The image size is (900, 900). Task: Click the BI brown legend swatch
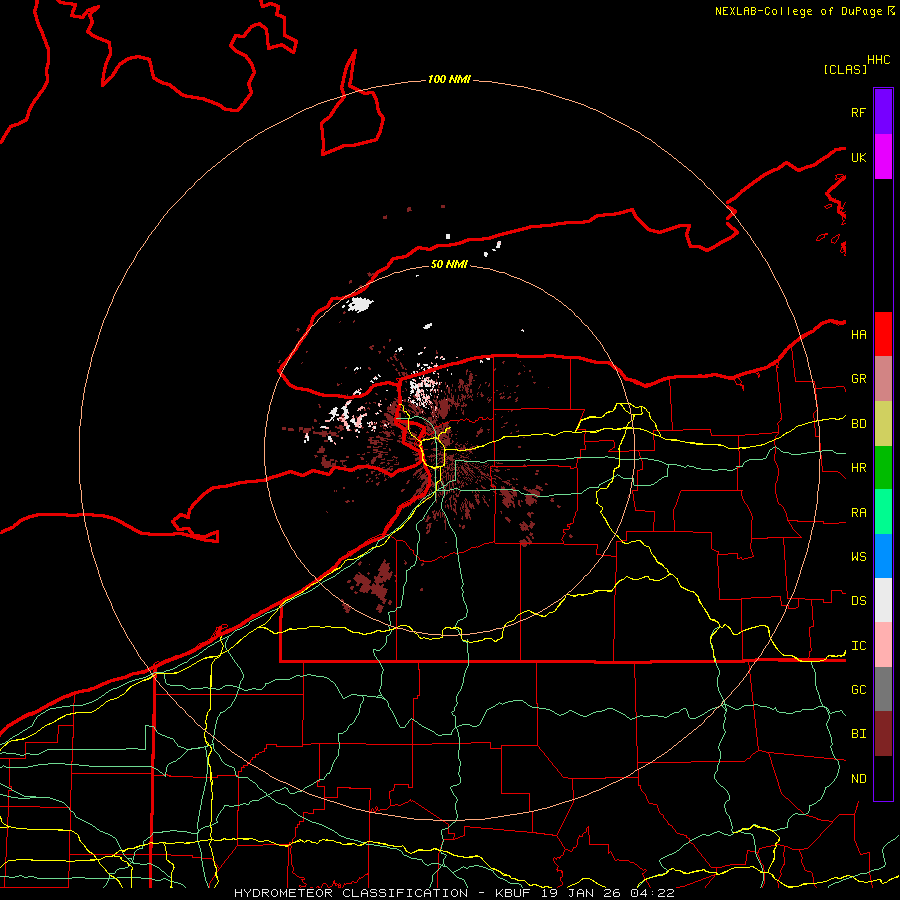pos(883,734)
